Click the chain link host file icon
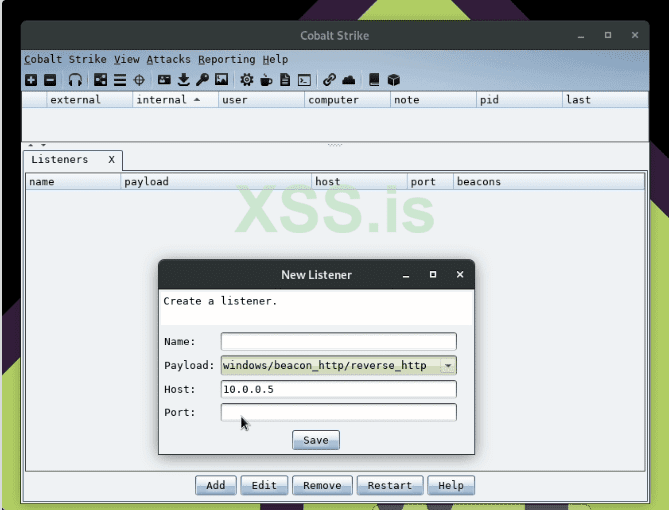Screen dimensions: 669x510 click(329, 80)
